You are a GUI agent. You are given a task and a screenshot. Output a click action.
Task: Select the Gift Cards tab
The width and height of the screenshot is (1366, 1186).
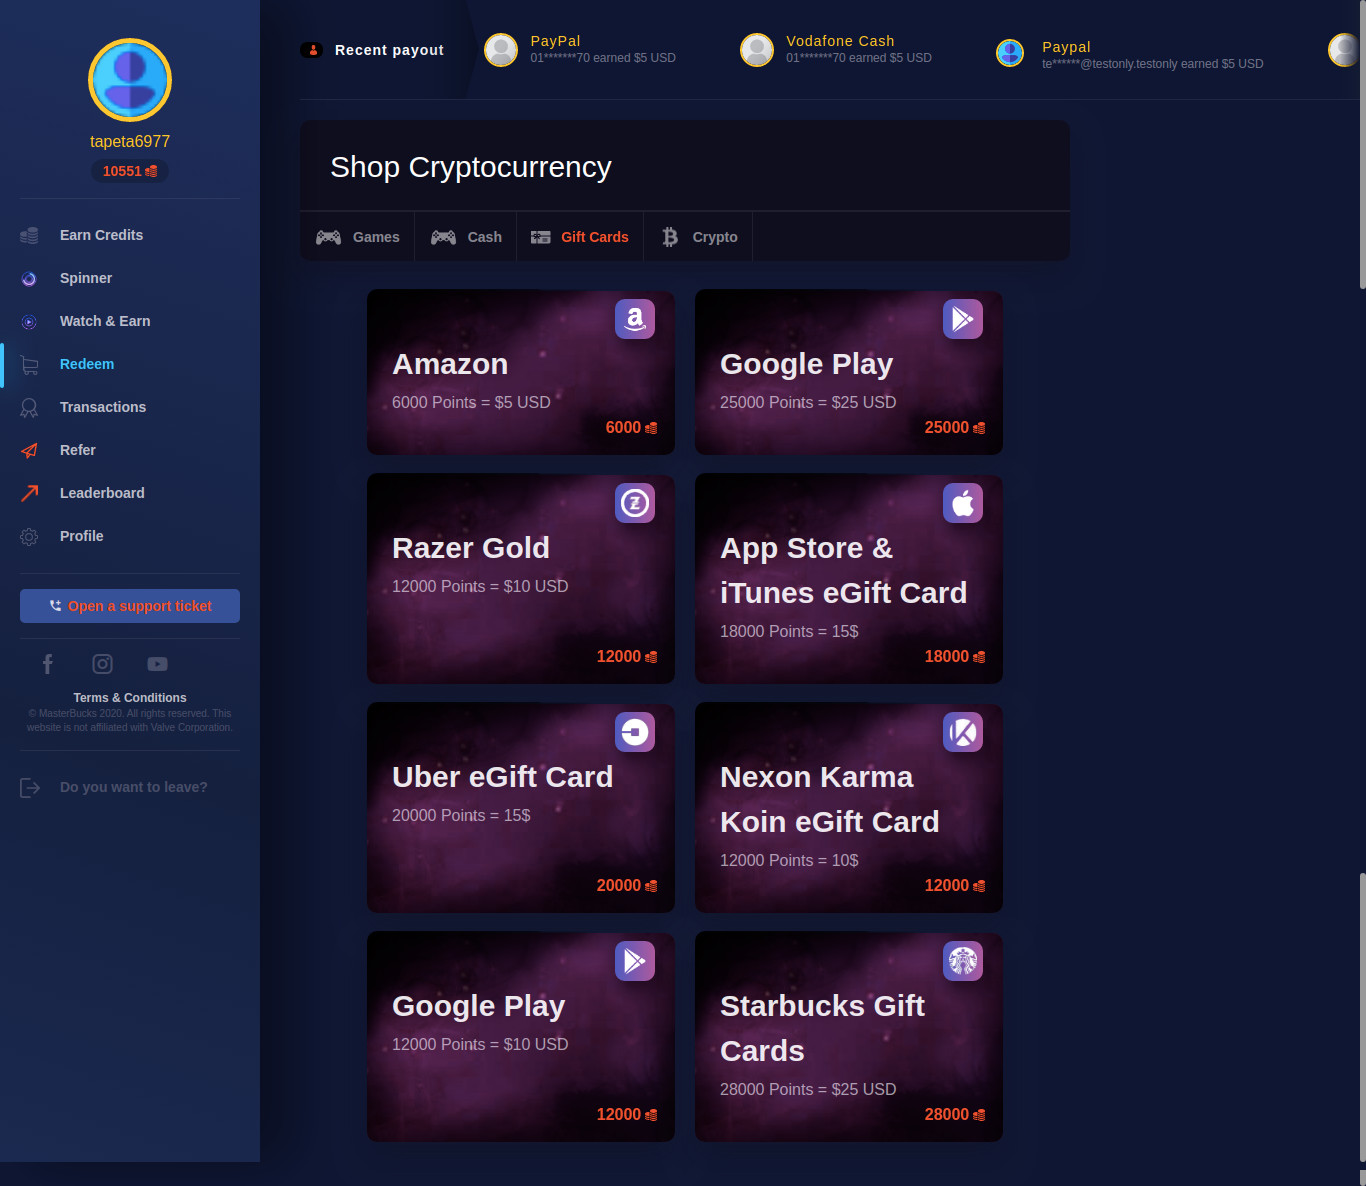580,237
